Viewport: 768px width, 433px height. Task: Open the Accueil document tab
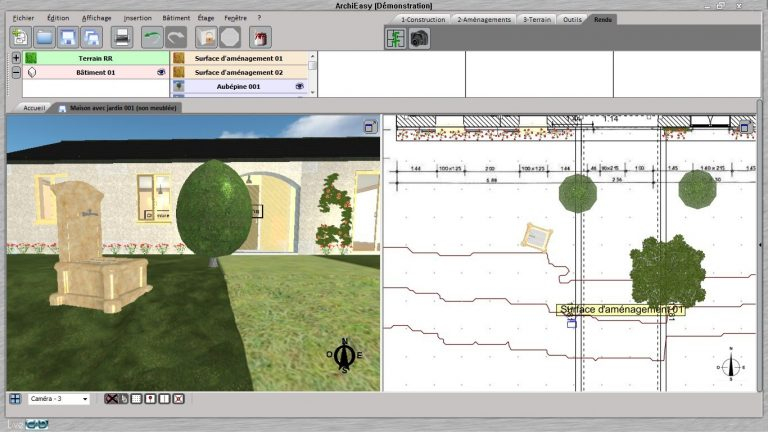click(x=34, y=107)
